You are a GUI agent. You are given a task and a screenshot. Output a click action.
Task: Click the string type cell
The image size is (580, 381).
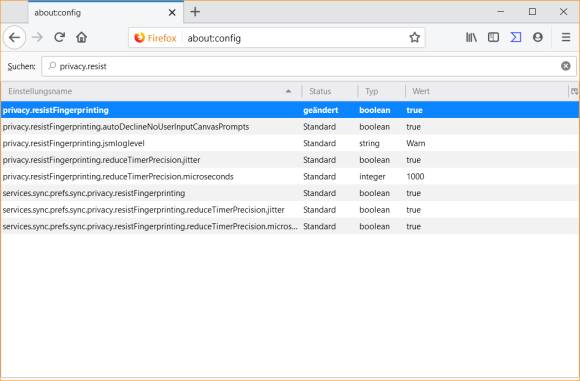click(369, 144)
